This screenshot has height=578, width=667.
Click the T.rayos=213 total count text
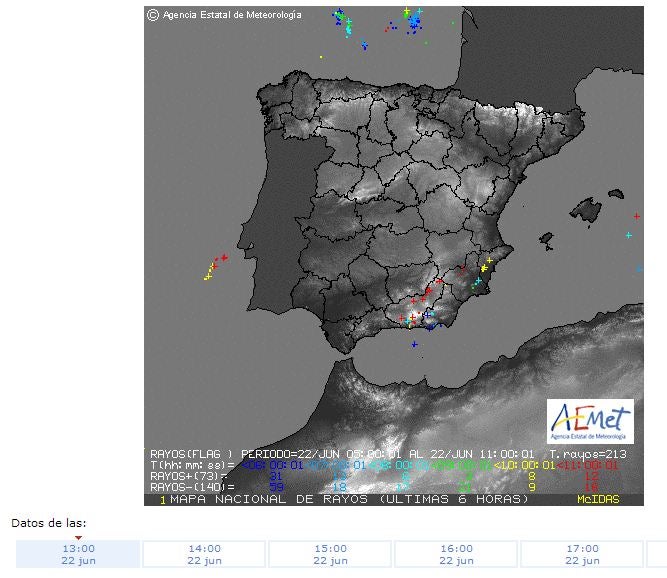point(599,453)
